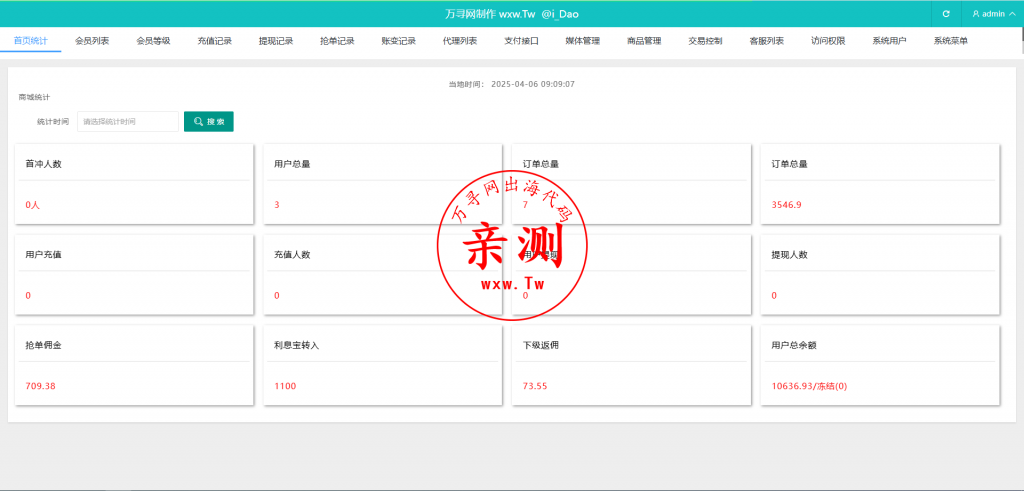Screen dimensions: 1024x491
Task: Click the 709.38 commission value
Action: click(x=40, y=386)
